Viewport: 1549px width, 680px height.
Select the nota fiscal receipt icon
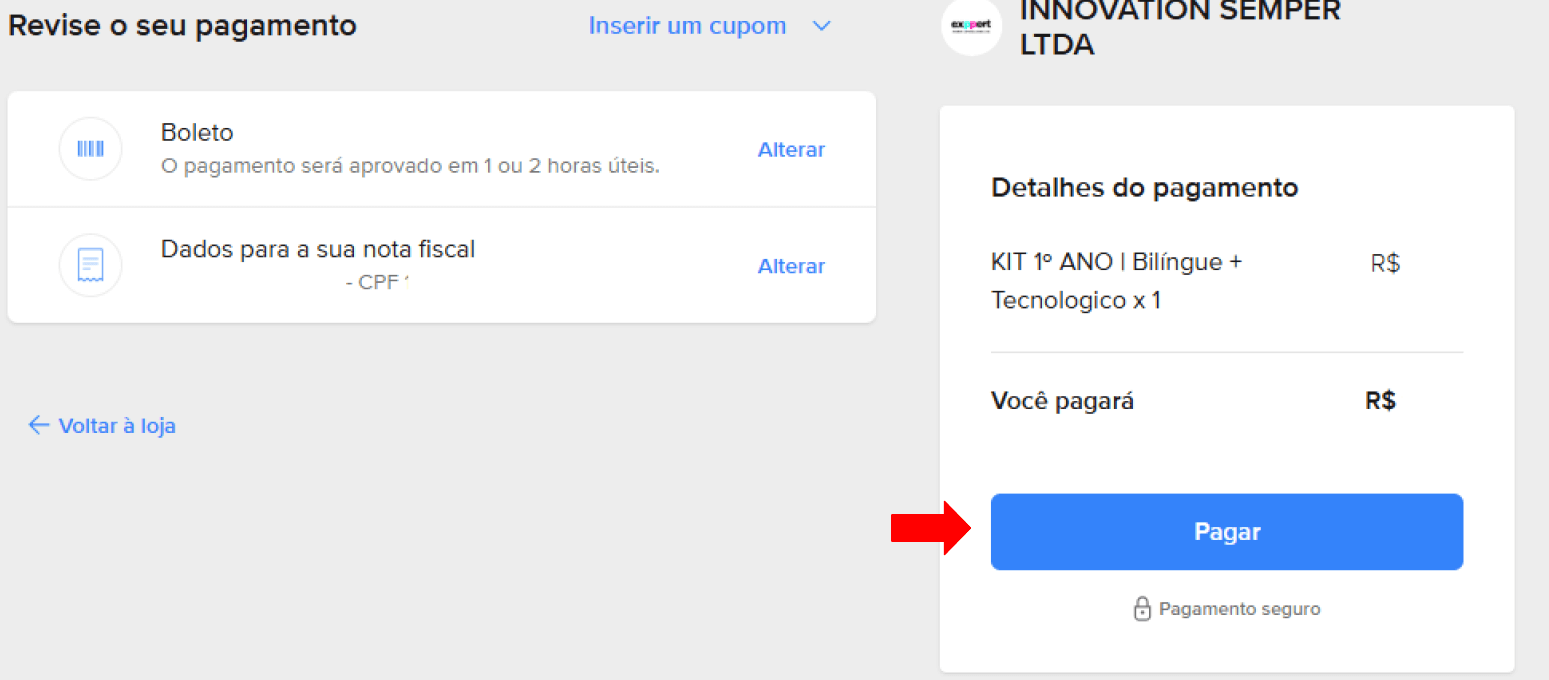pyautogui.click(x=90, y=264)
